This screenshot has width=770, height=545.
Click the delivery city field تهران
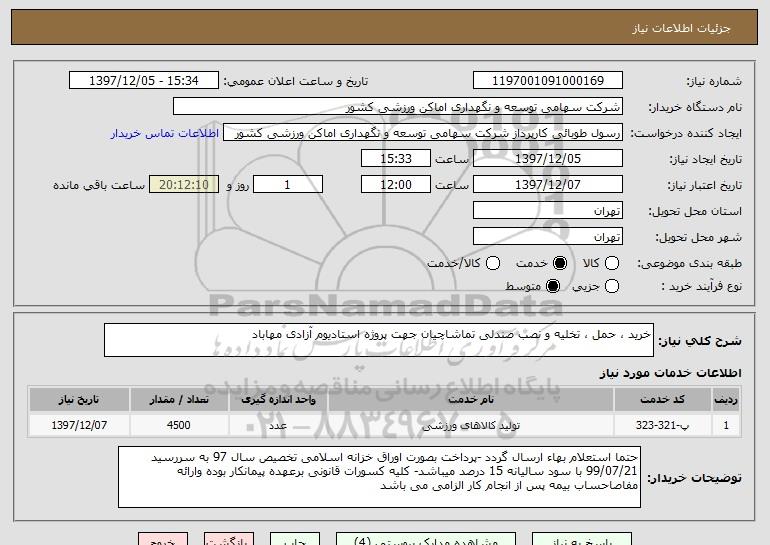point(548,237)
